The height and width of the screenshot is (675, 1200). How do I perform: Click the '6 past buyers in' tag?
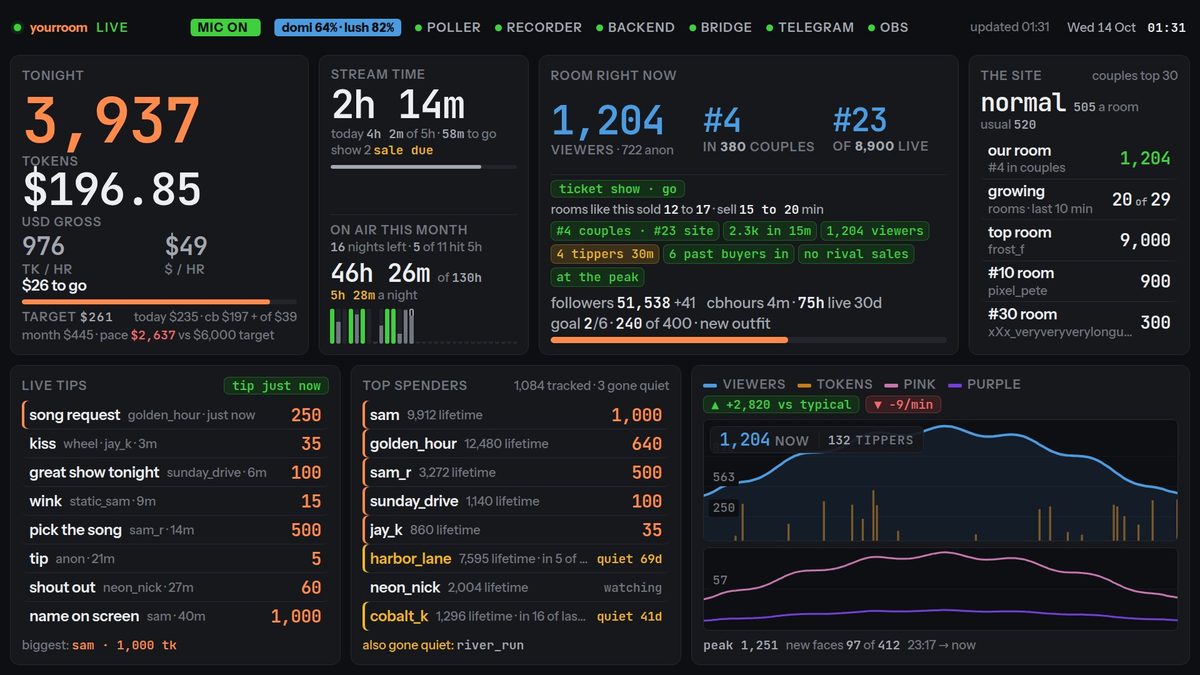(728, 254)
